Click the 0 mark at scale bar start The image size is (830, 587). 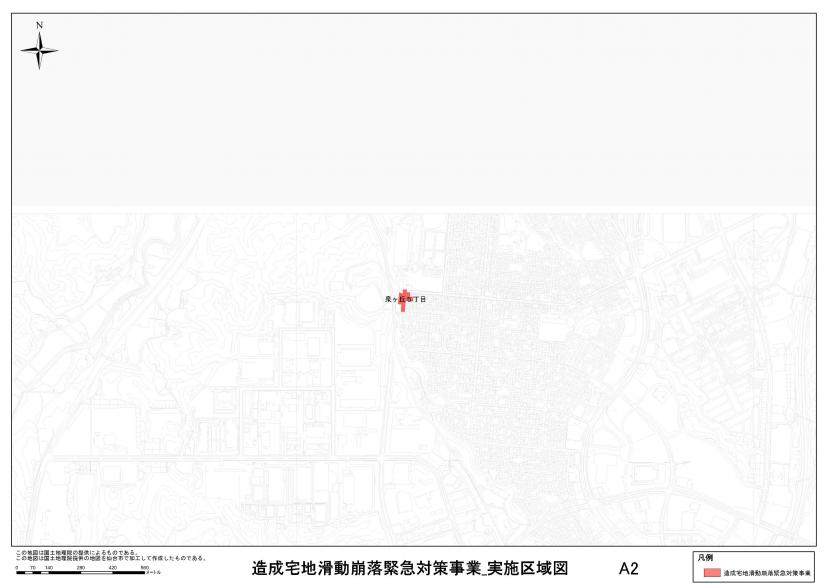pyautogui.click(x=17, y=568)
